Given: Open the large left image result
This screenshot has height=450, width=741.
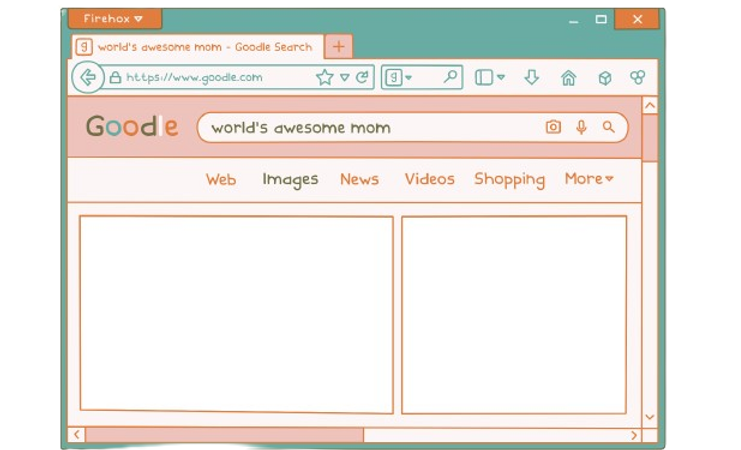Looking at the screenshot, I should 236,314.
